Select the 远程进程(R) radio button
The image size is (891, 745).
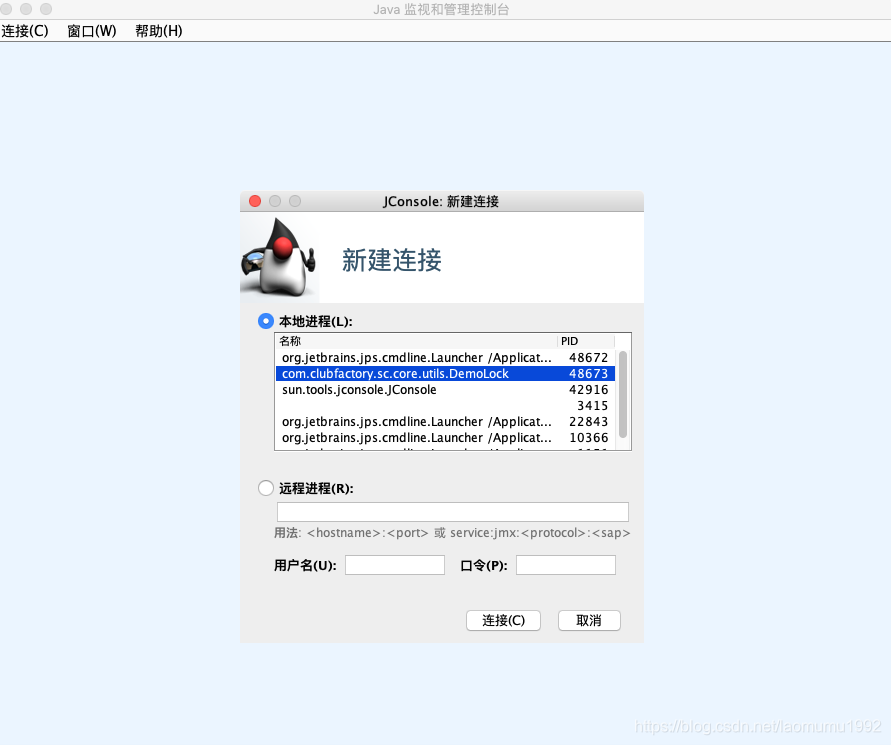265,488
